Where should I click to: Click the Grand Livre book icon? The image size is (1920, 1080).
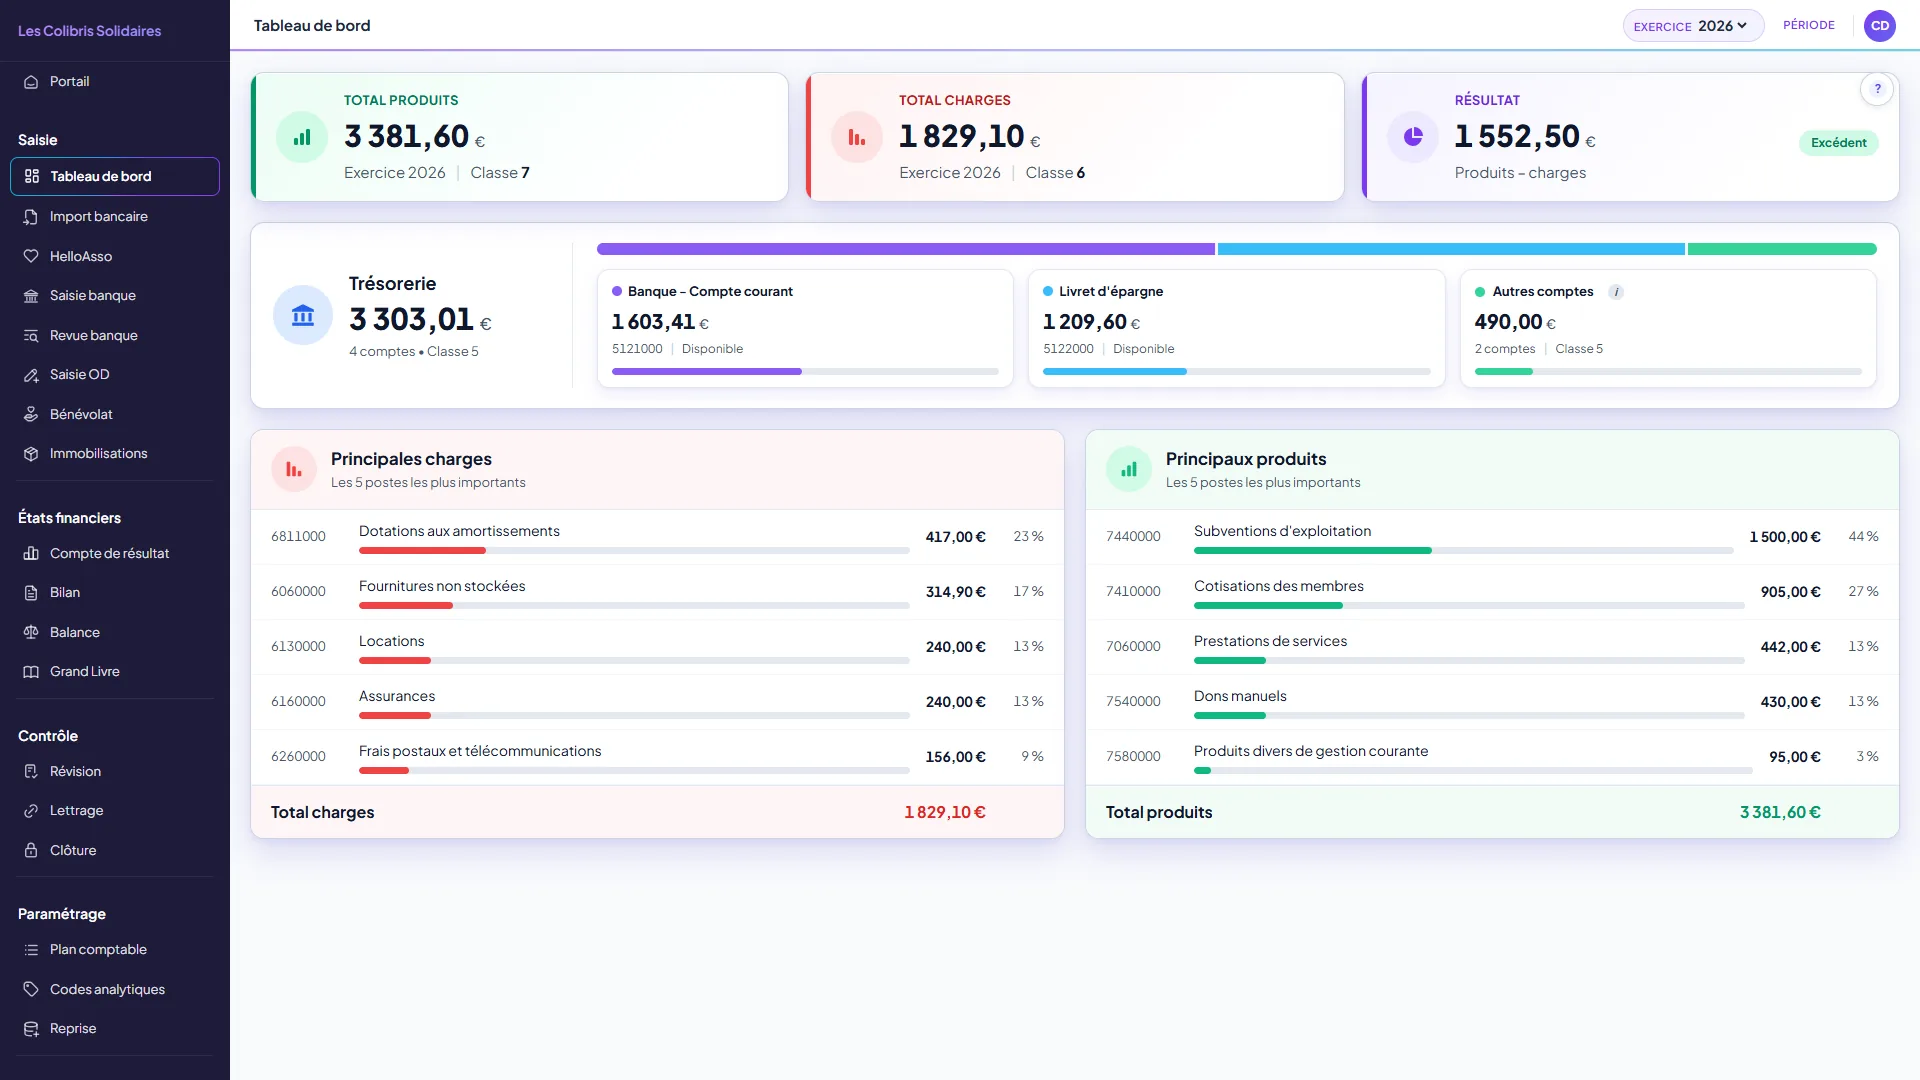click(31, 672)
